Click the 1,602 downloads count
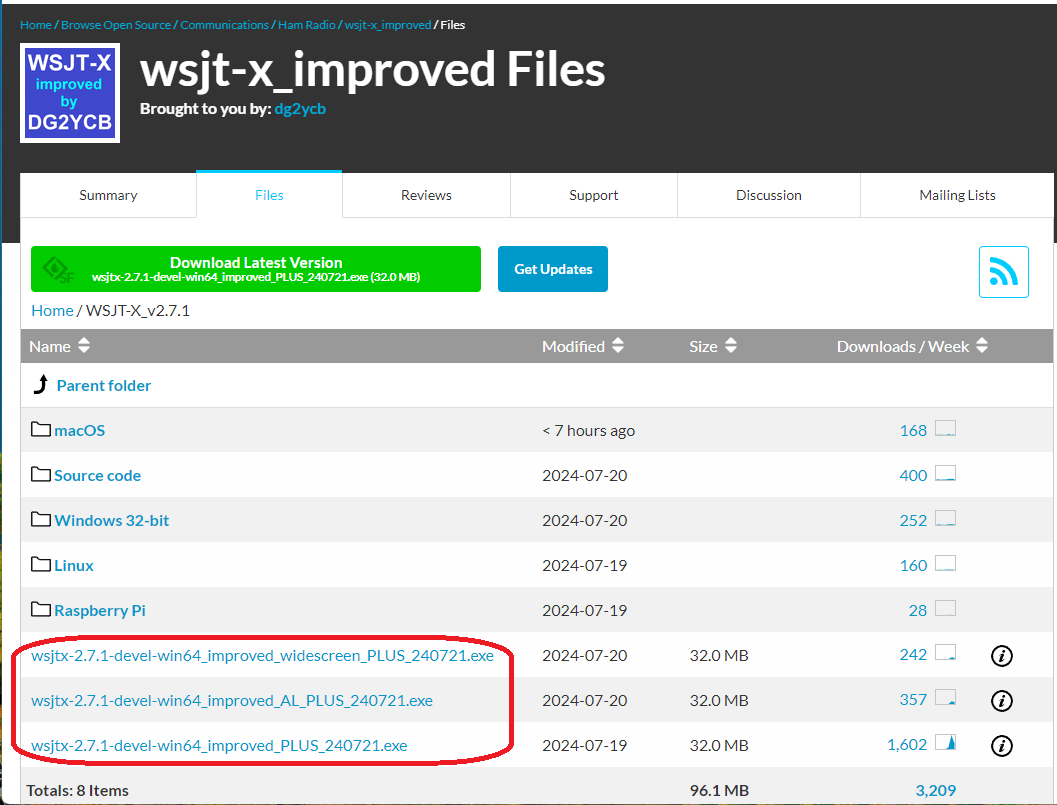The width and height of the screenshot is (1057, 805). click(907, 744)
